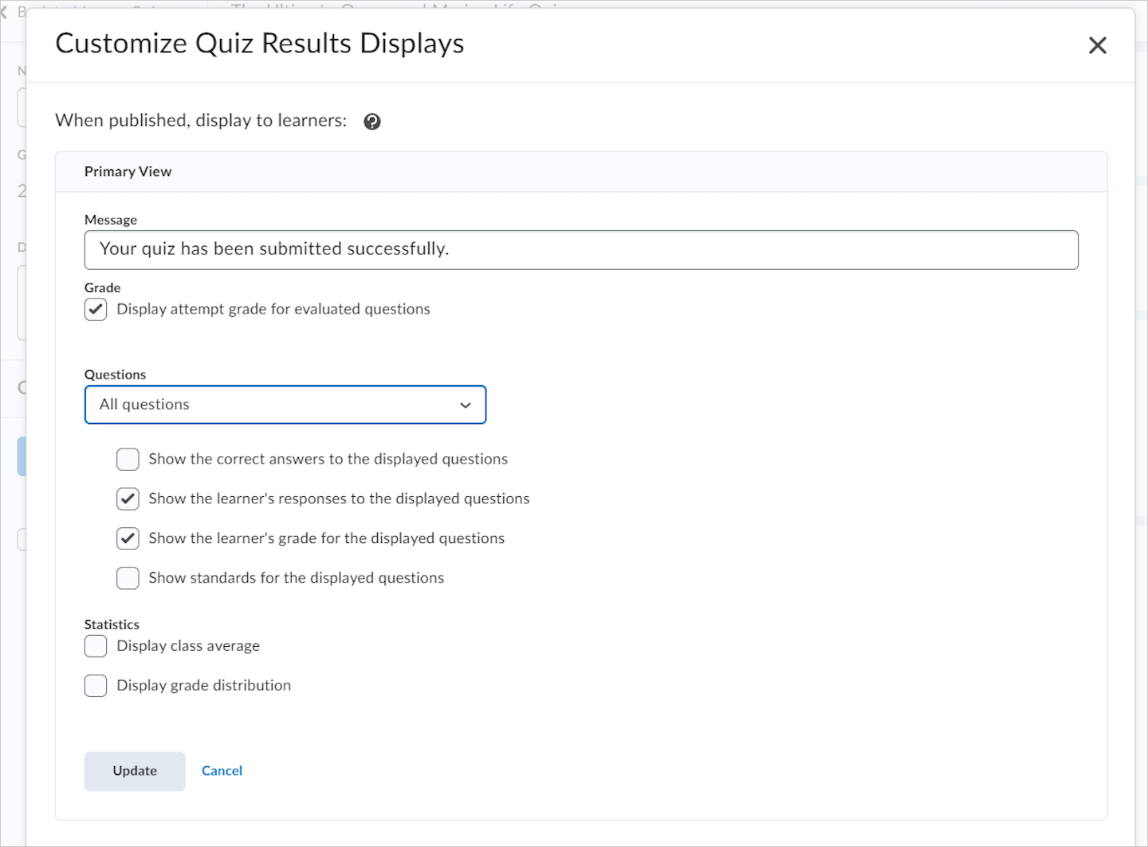This screenshot has height=847, width=1148.
Task: Click into the Message text field
Action: tap(581, 250)
